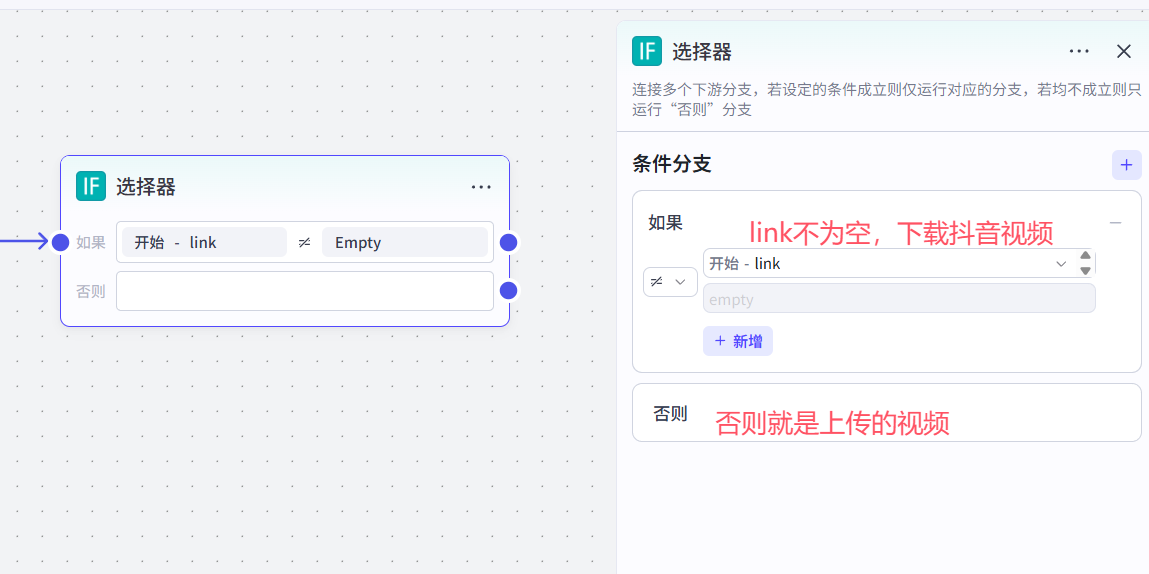Click the input port of the 如果 row
The width and height of the screenshot is (1149, 574).
[x=61, y=242]
